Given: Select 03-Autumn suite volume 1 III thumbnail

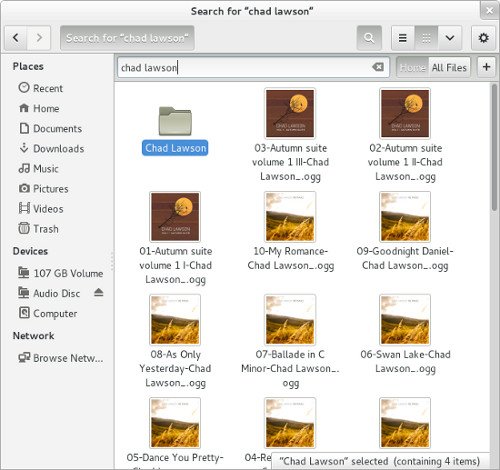Looking at the screenshot, I should 290,113.
